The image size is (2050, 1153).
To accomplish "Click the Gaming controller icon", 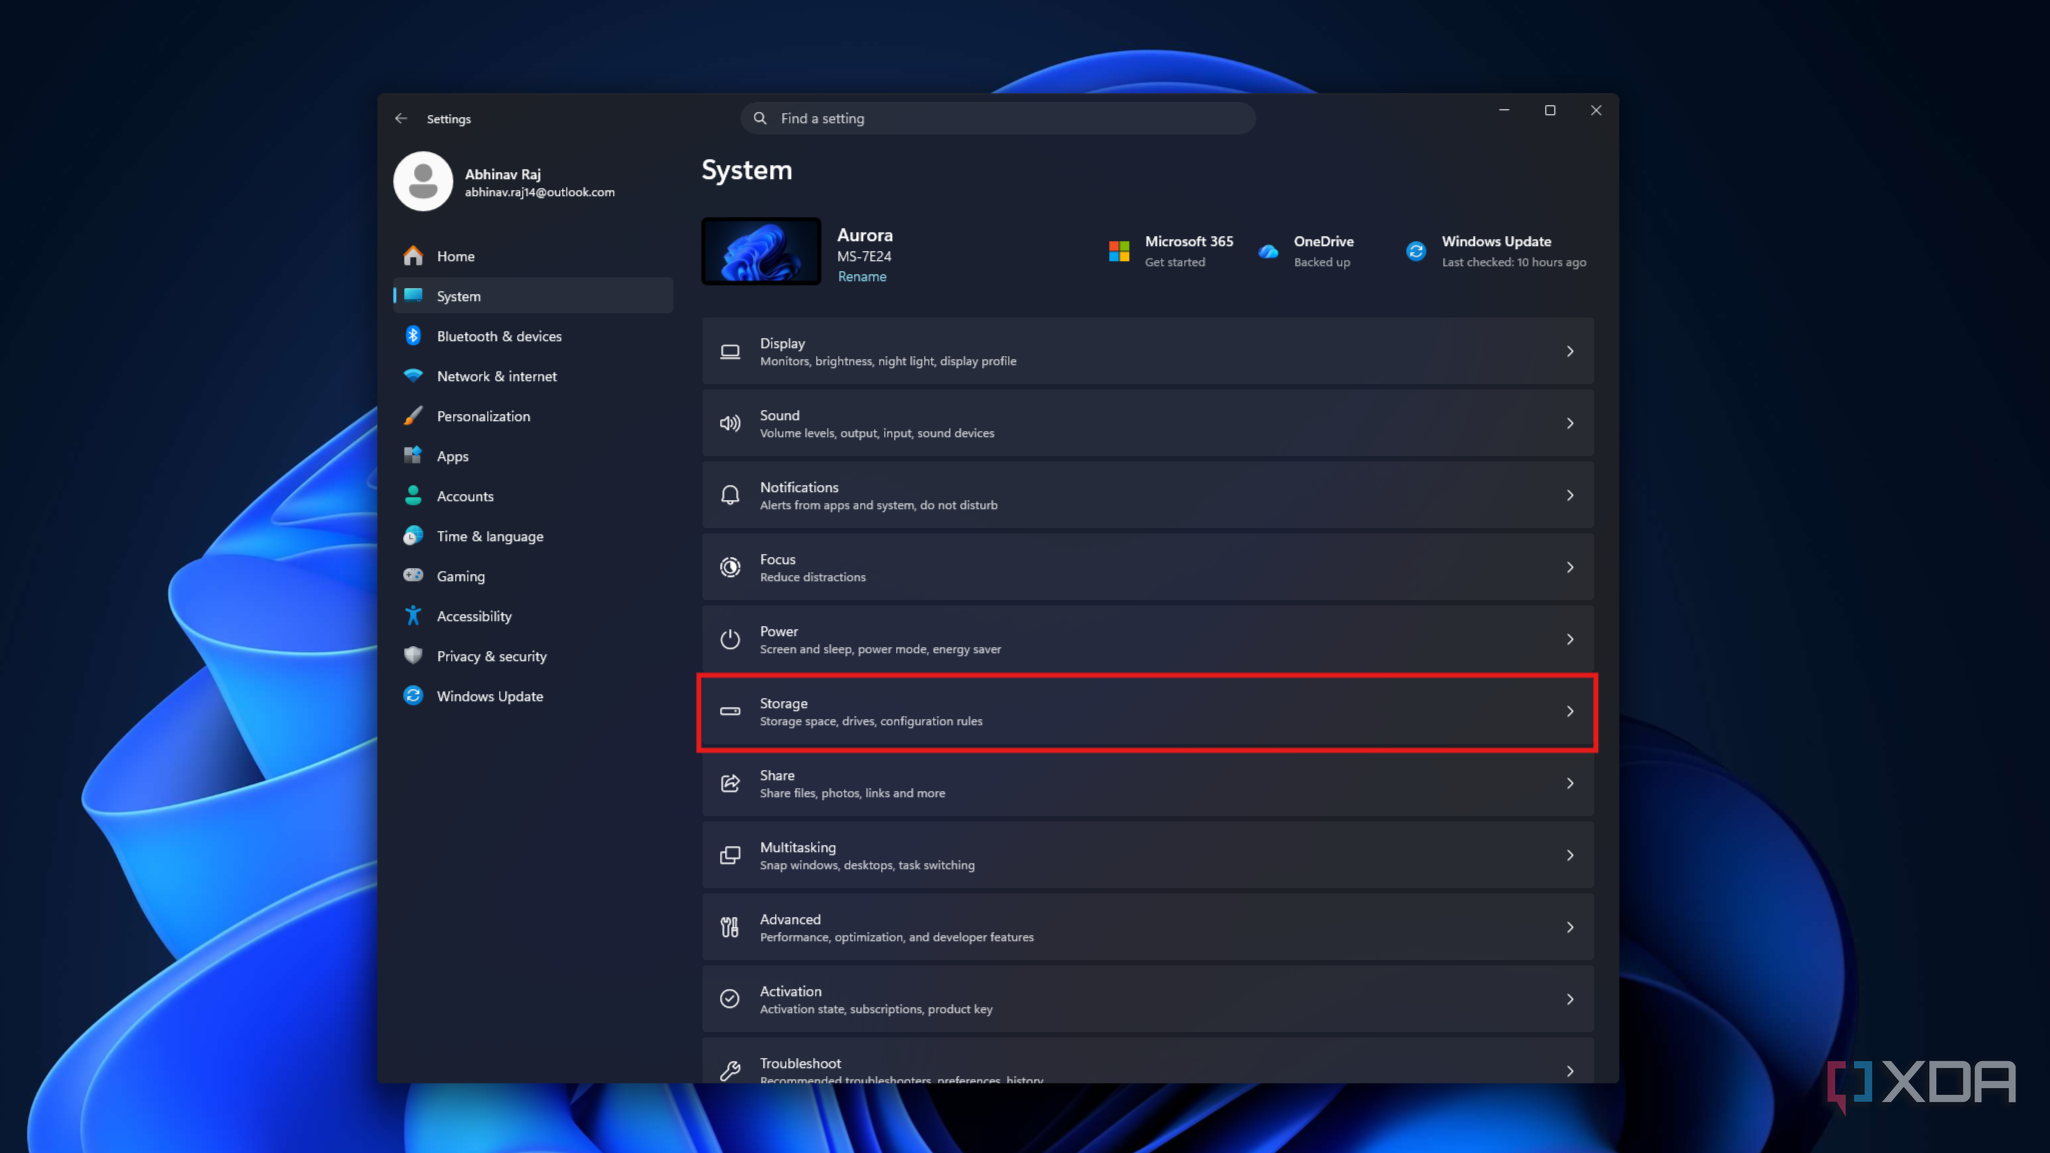I will 413,575.
